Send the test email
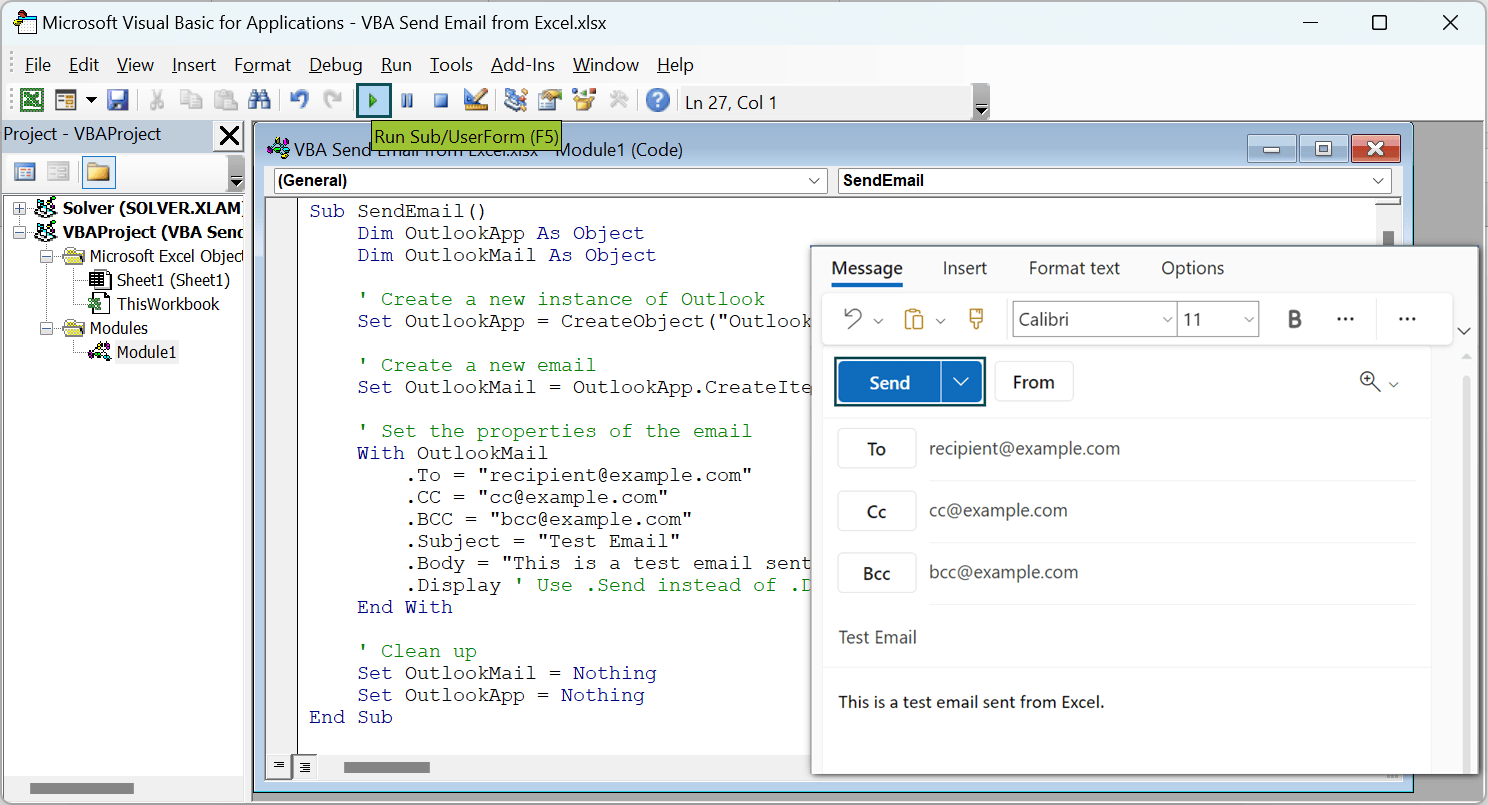The width and height of the screenshot is (1488, 805). (888, 381)
